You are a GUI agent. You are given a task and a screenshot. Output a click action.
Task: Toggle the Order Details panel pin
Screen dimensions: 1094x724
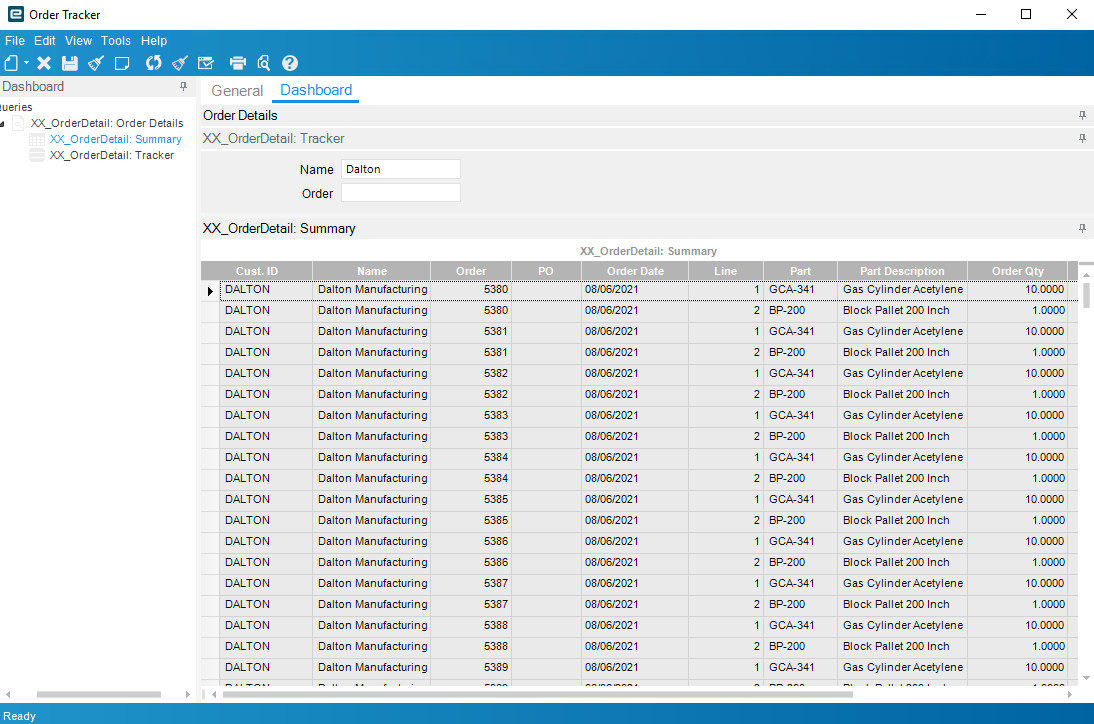1081,115
